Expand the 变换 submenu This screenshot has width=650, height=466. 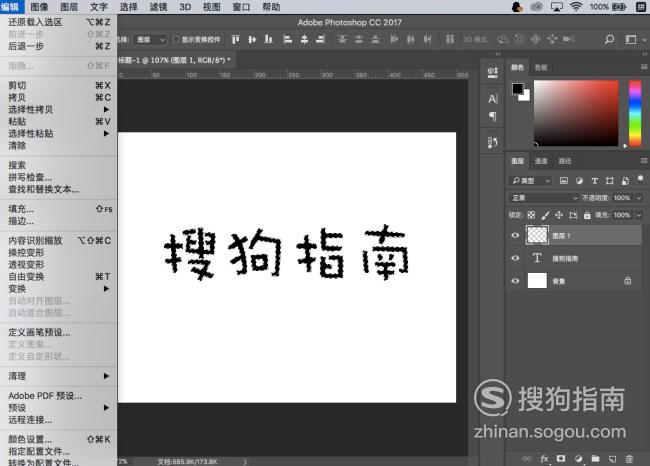tap(58, 289)
